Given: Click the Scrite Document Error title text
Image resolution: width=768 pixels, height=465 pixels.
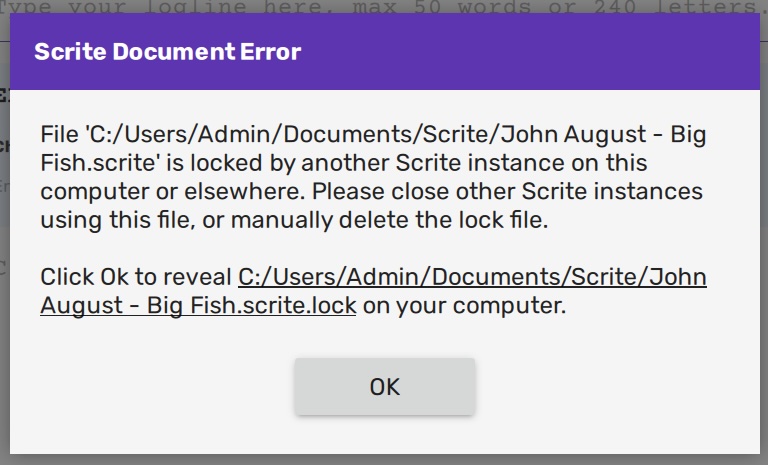Looking at the screenshot, I should (x=167, y=52).
